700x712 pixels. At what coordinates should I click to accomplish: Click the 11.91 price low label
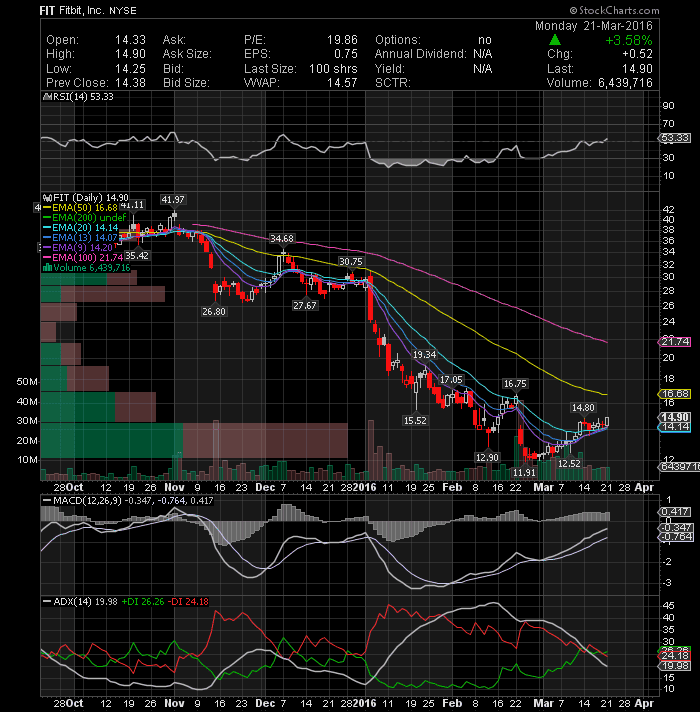click(x=524, y=473)
